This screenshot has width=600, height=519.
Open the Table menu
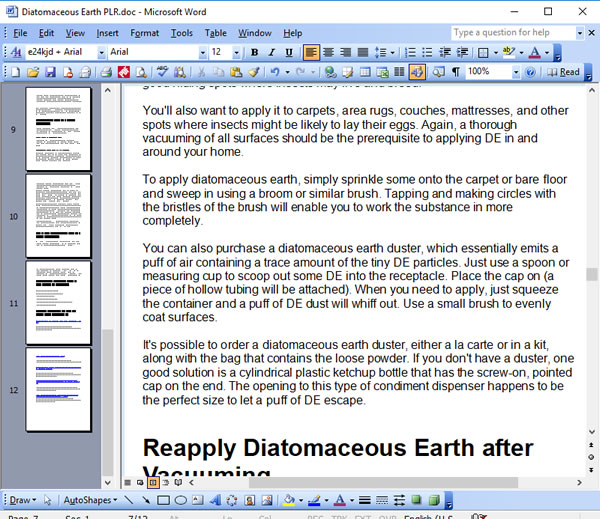pos(215,33)
